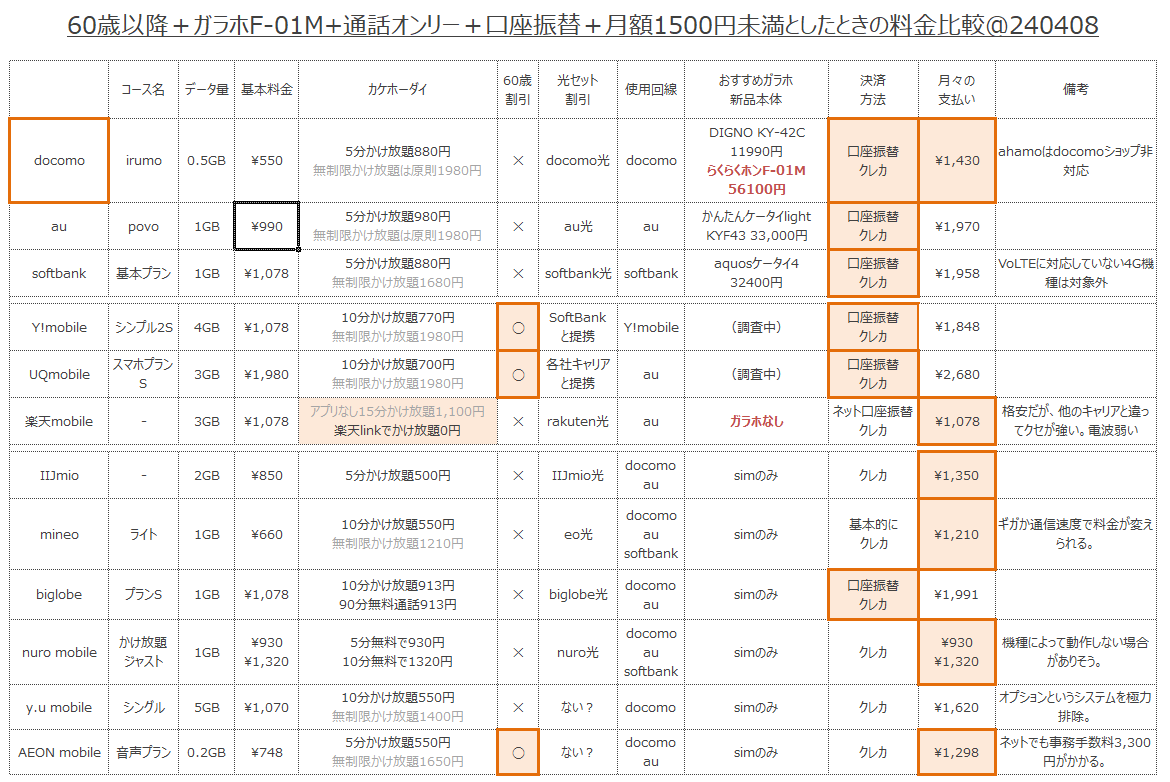Click the nuro mobile carrier name cell
Viewport: 1170px width, 782px height.
pos(59,652)
